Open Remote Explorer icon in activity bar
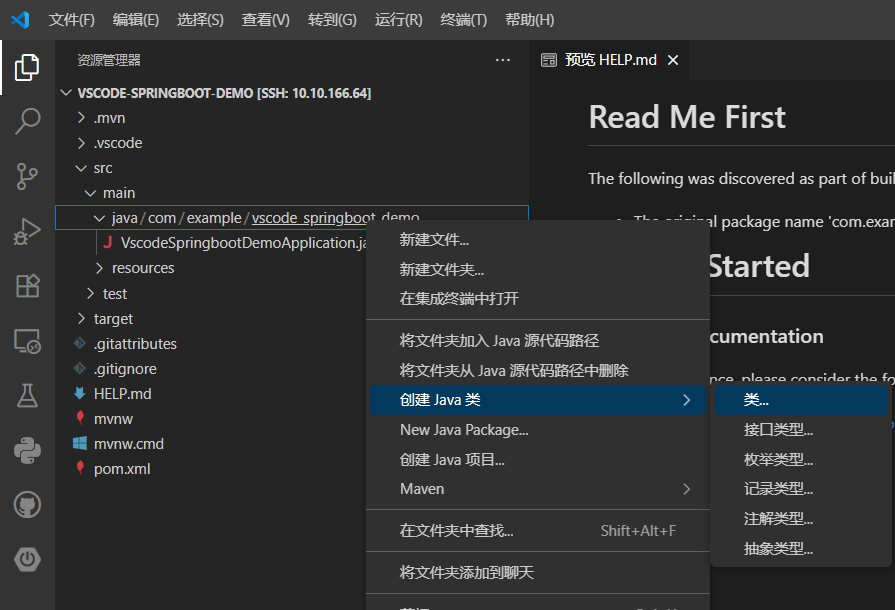The width and height of the screenshot is (895, 610). (27, 341)
